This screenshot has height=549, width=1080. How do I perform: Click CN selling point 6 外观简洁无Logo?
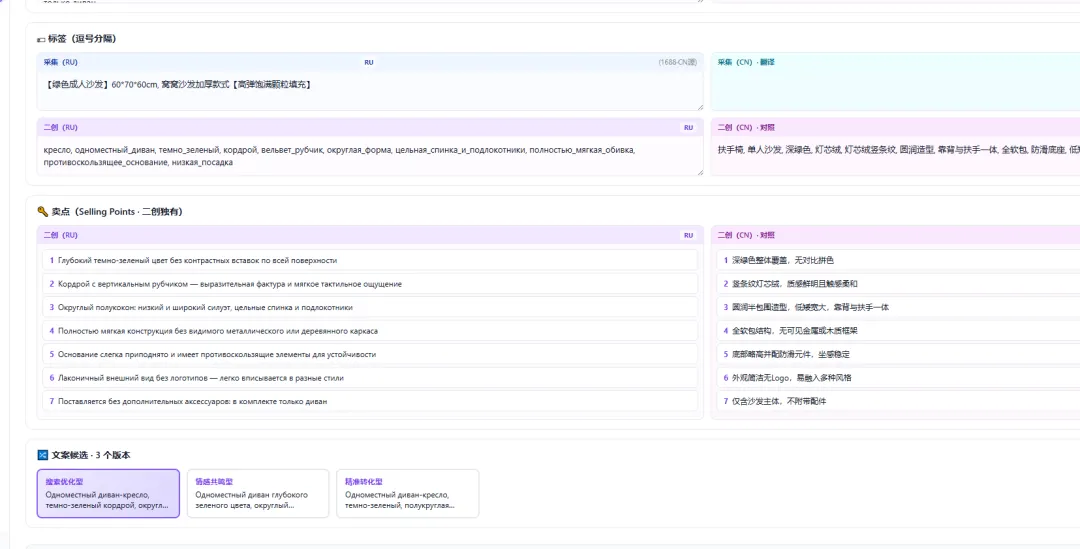point(898,377)
